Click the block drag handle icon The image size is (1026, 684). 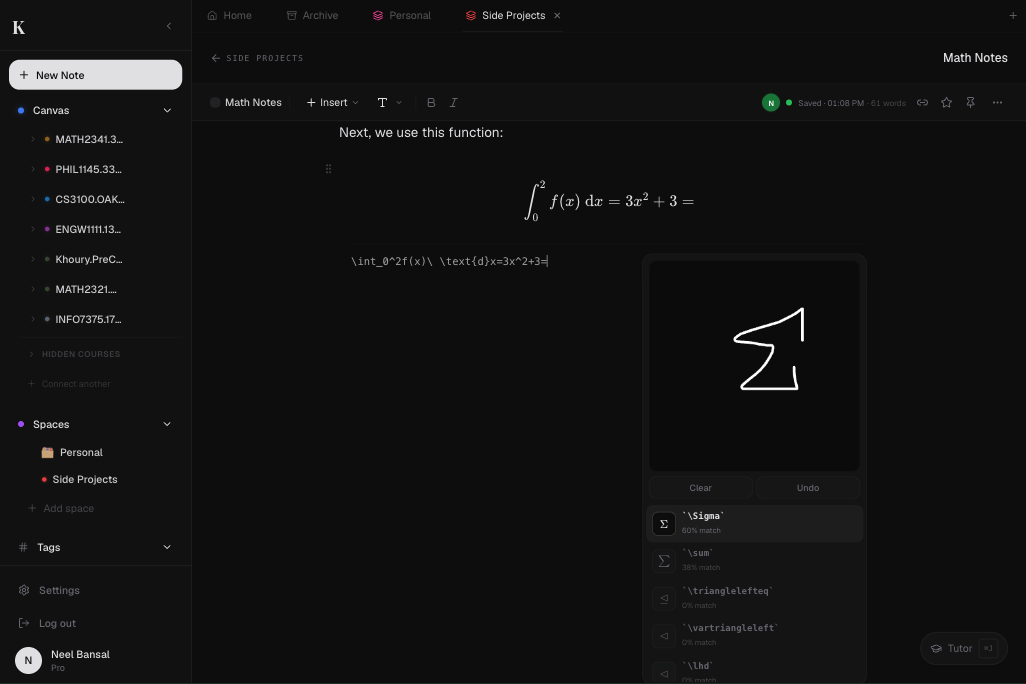[328, 169]
